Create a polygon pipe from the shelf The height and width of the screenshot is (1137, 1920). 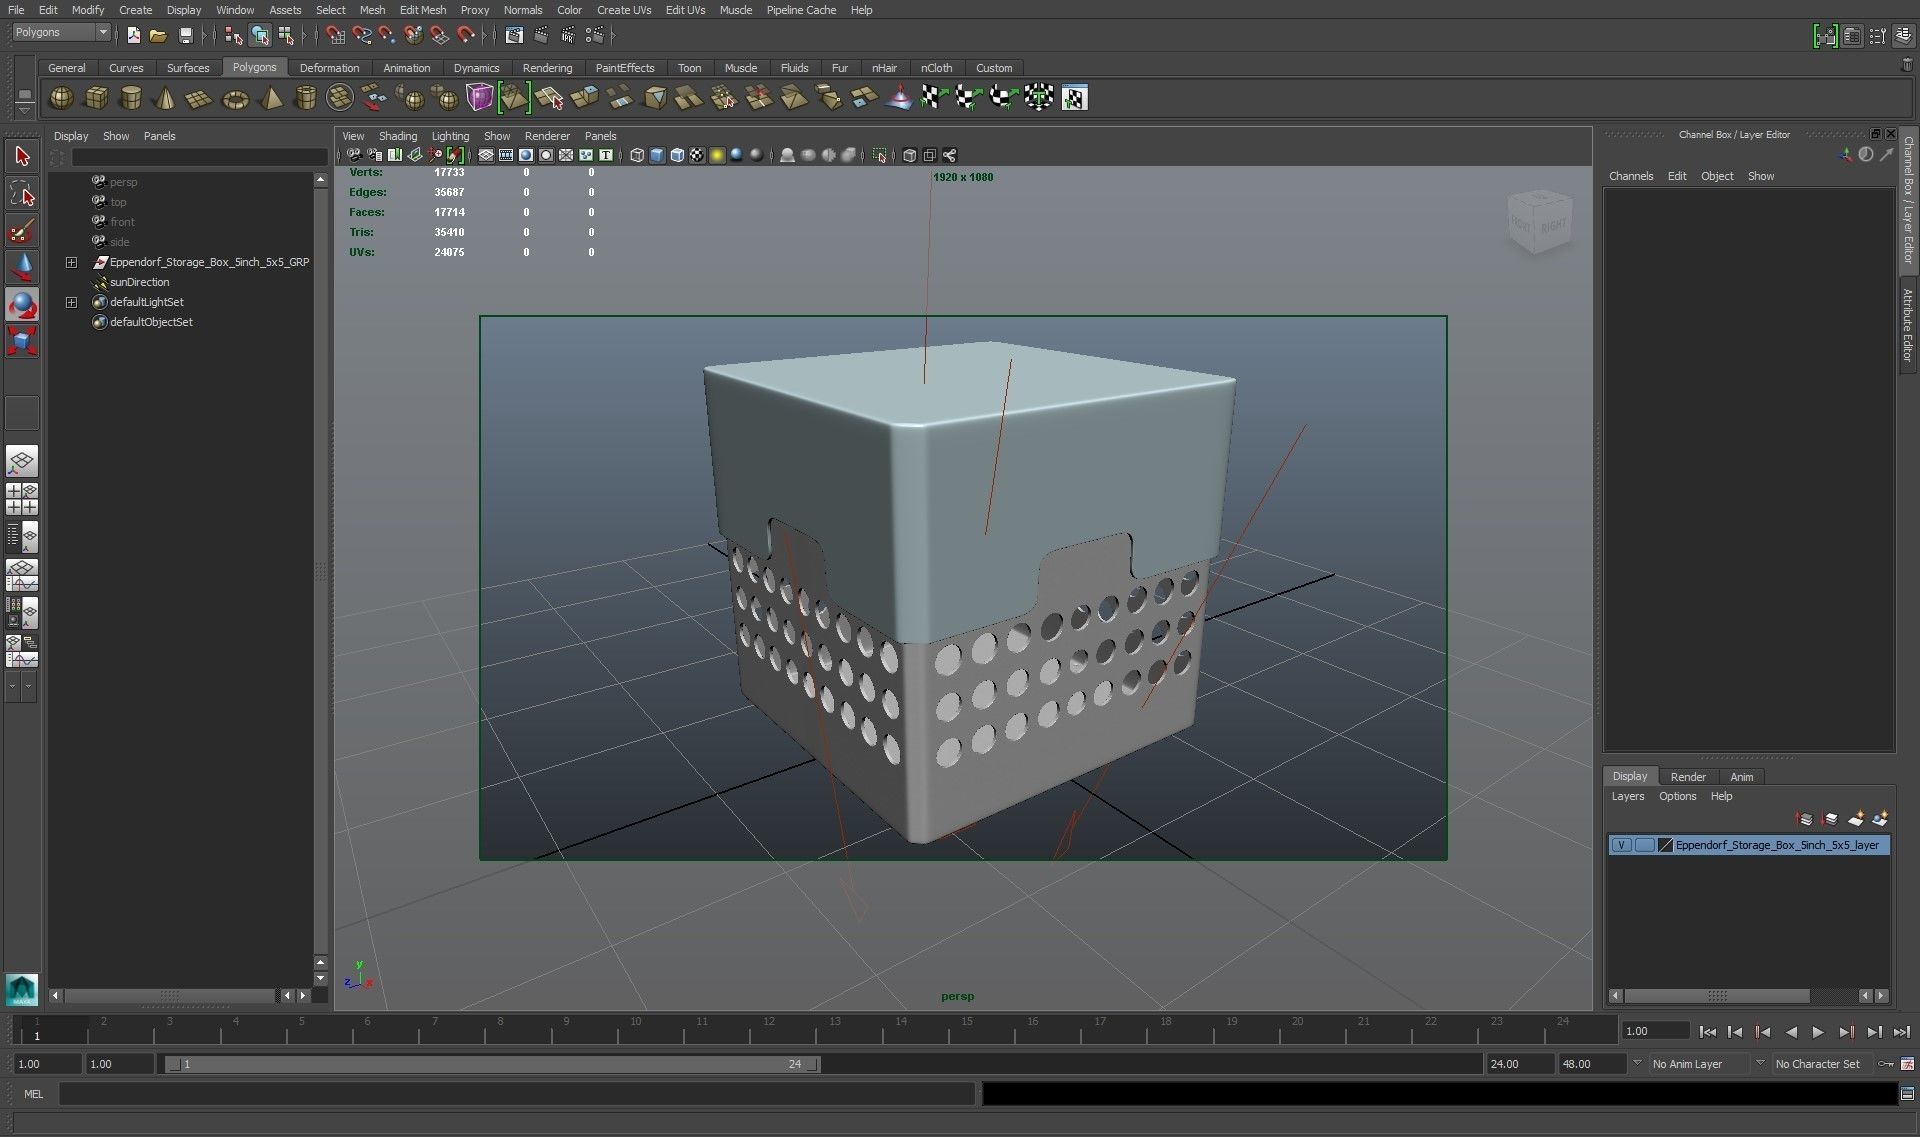pos(305,98)
